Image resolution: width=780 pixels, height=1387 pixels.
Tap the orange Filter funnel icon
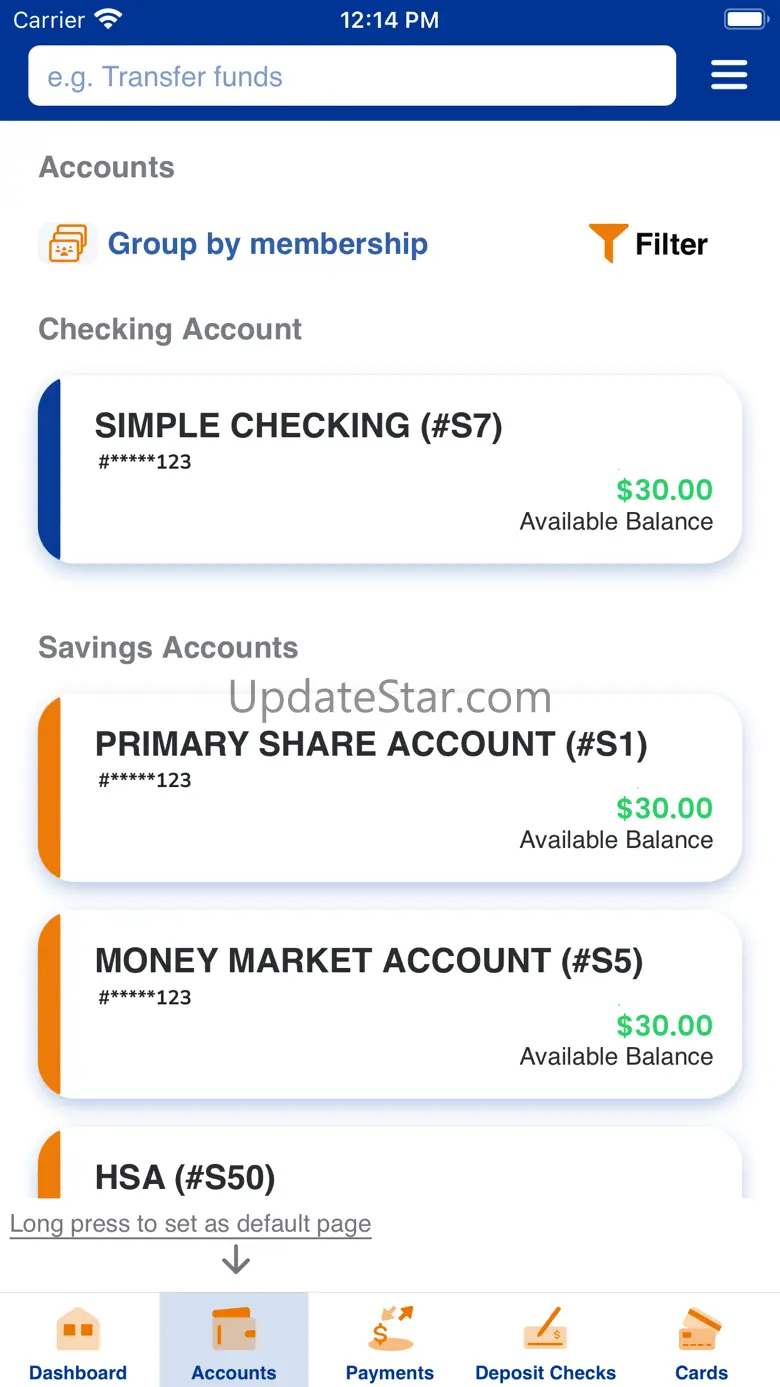pyautogui.click(x=608, y=243)
